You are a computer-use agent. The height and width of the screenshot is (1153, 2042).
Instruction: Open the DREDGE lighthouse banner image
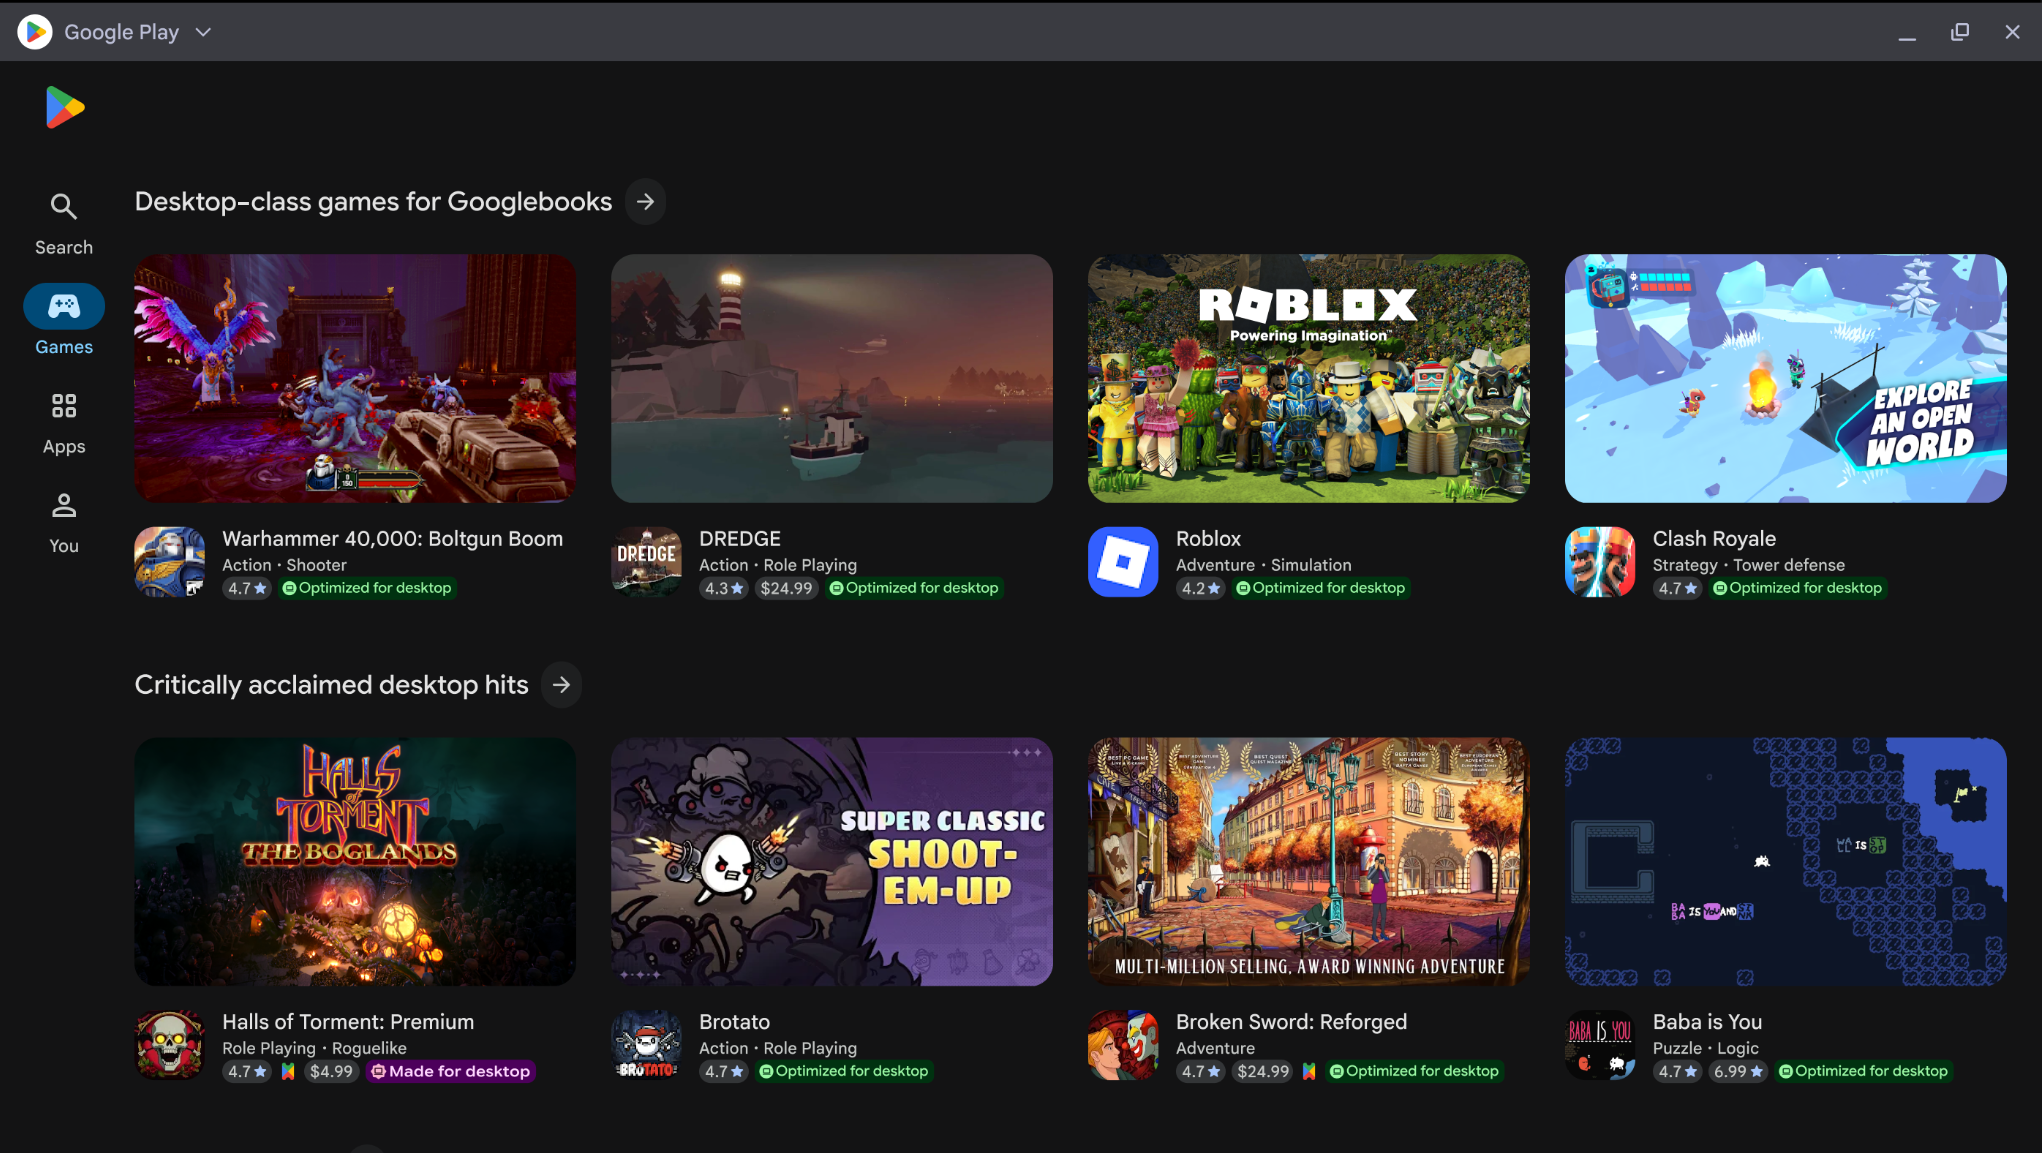coord(832,378)
